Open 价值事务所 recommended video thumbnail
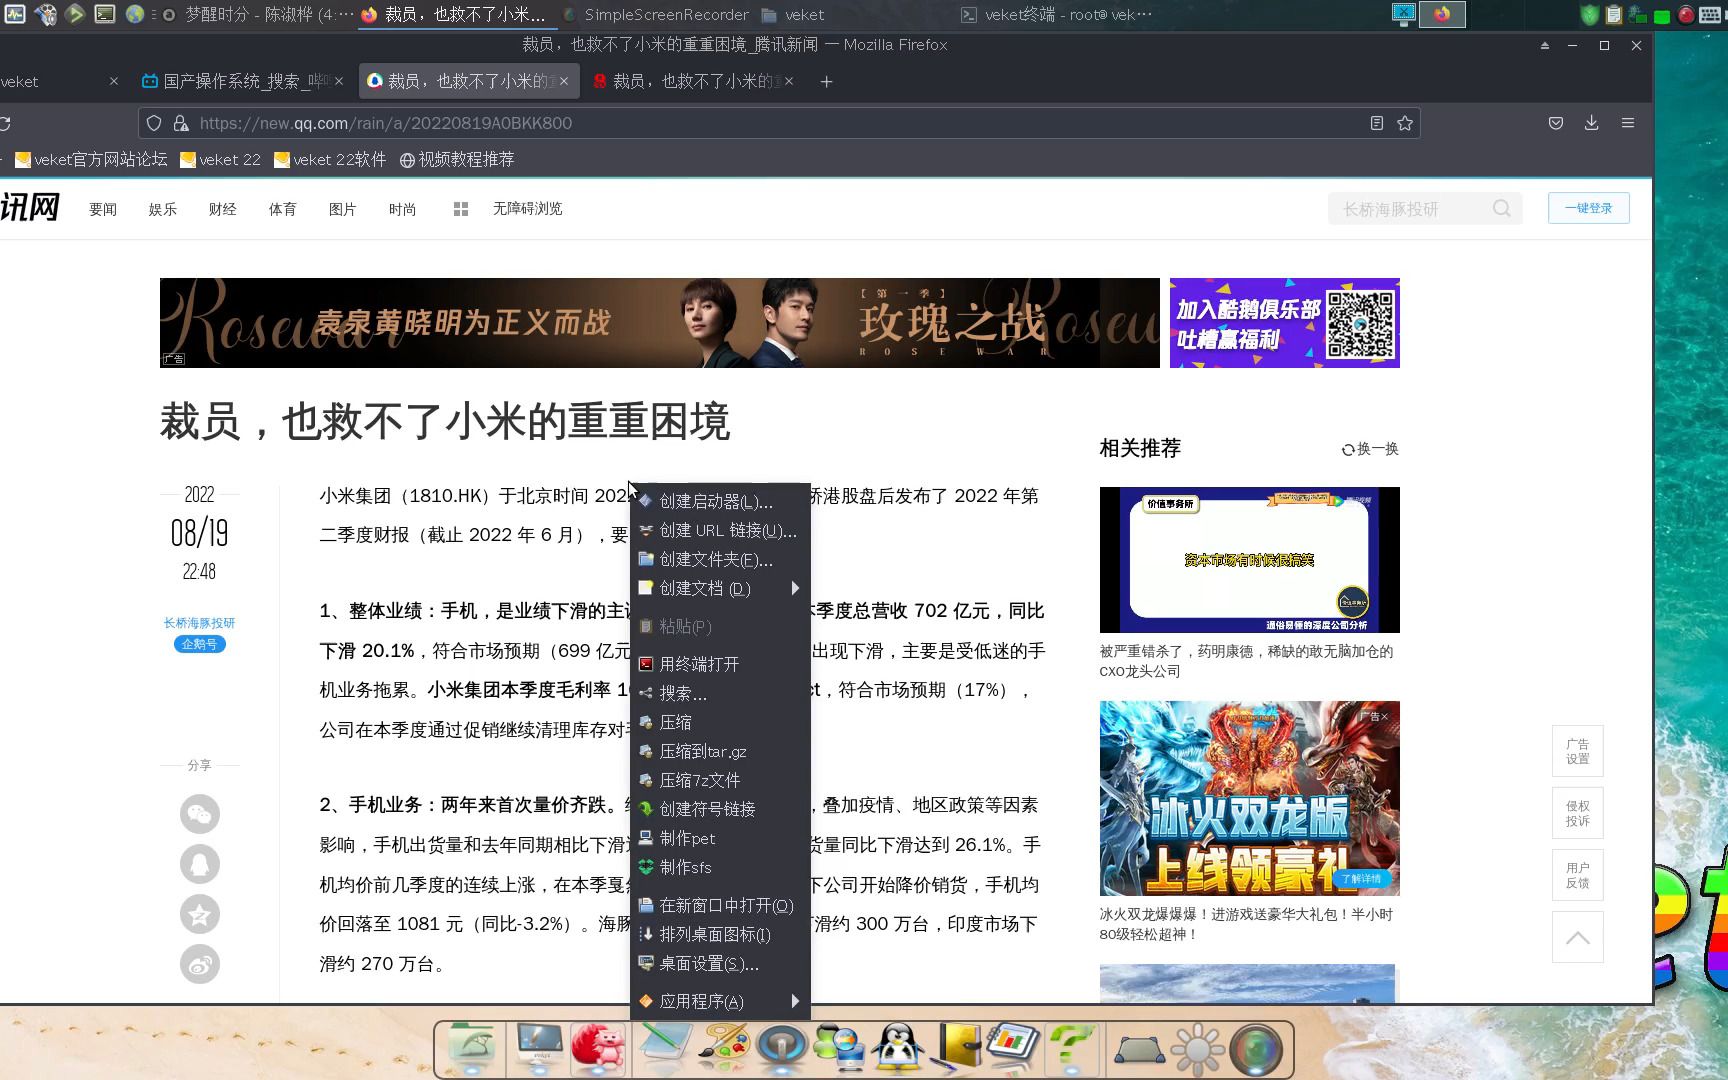The height and width of the screenshot is (1080, 1728). pyautogui.click(x=1250, y=560)
